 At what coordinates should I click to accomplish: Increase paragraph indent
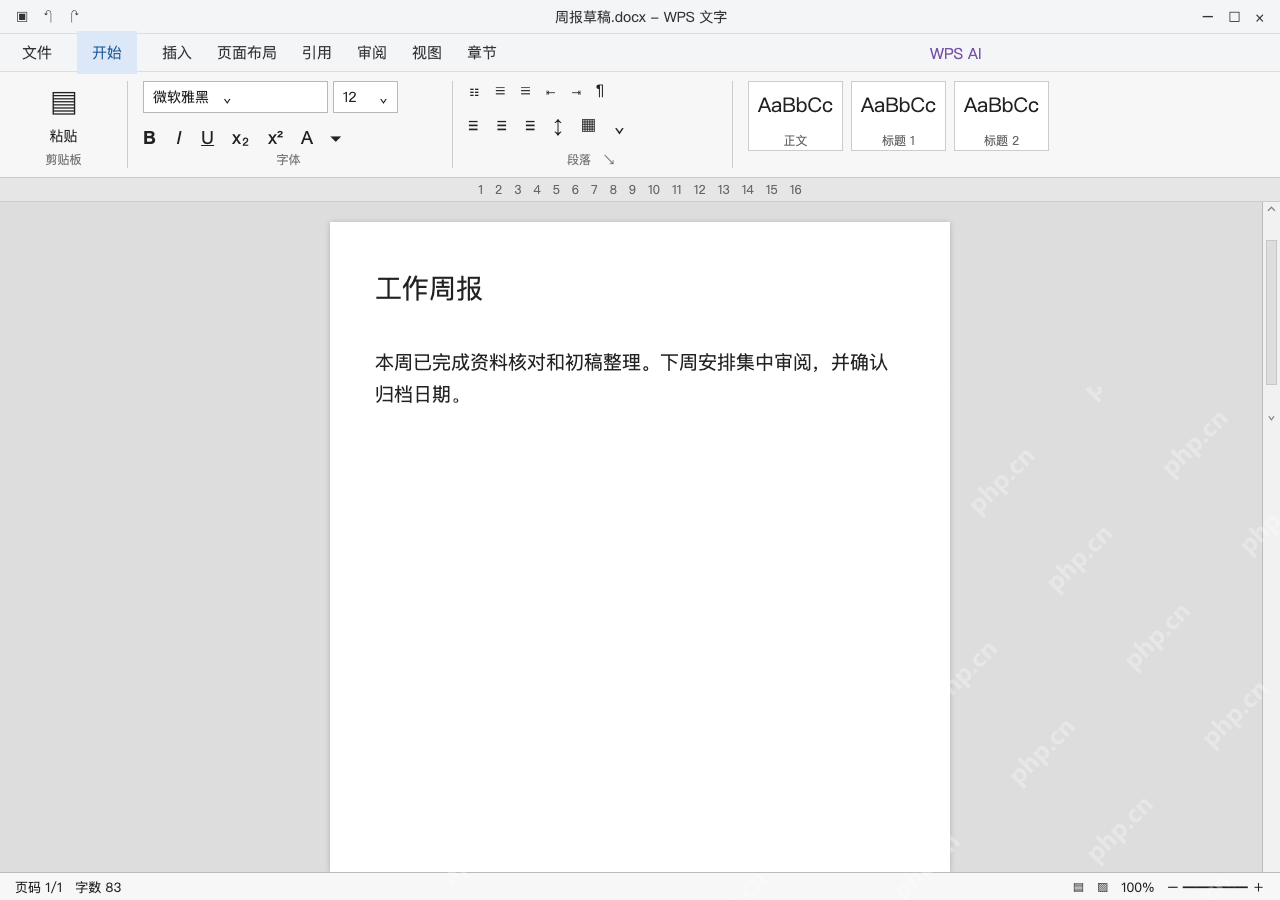point(576,92)
